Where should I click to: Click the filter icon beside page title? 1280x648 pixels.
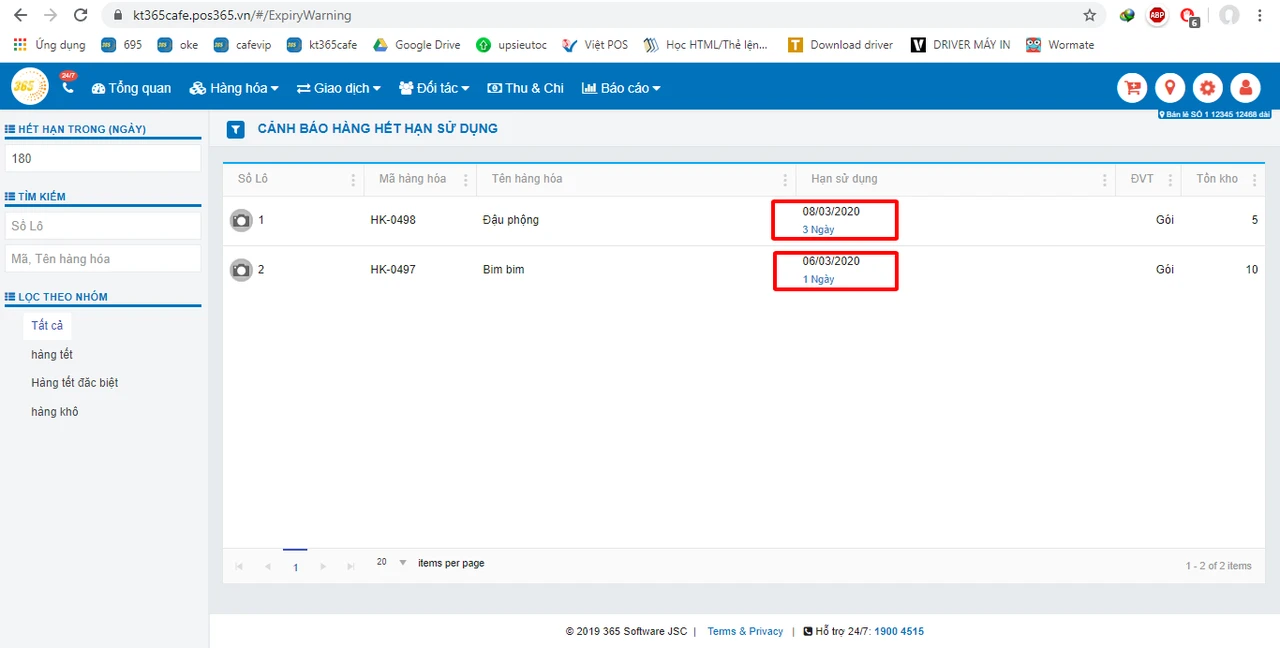(236, 129)
